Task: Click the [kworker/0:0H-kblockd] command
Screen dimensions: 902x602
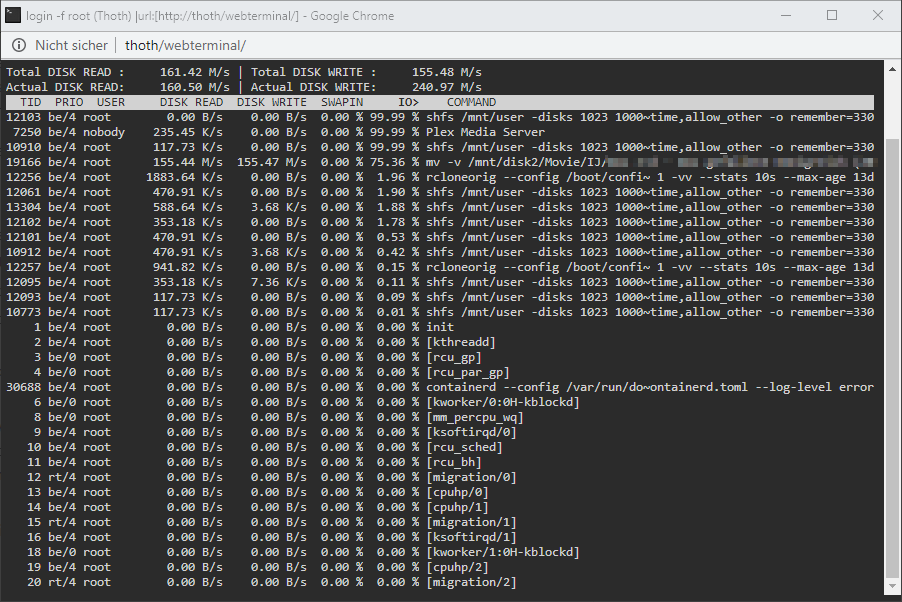Action: click(503, 402)
